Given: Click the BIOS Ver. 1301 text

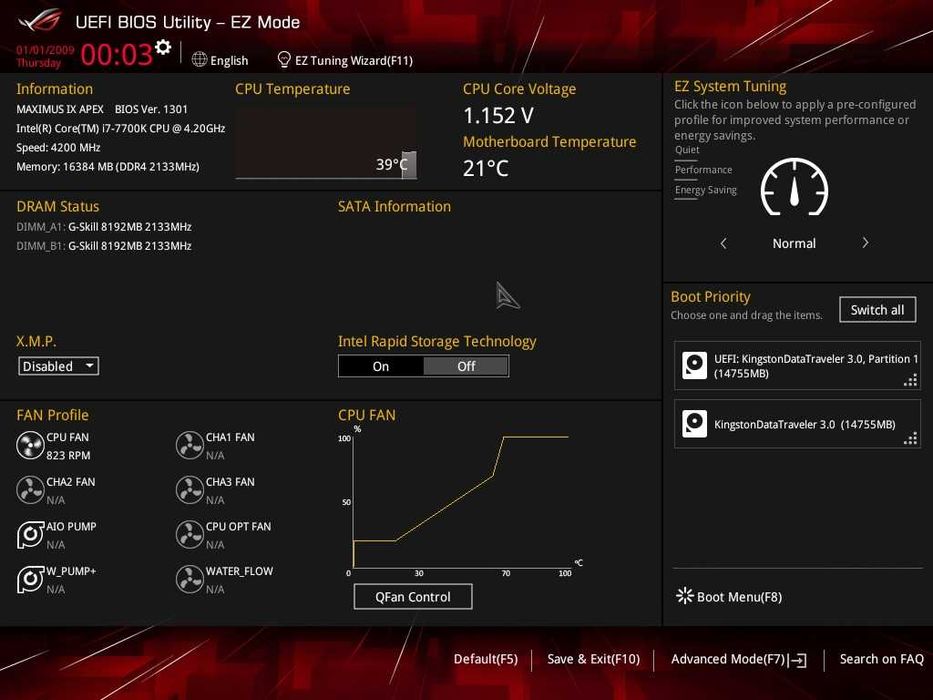Looking at the screenshot, I should click(151, 110).
